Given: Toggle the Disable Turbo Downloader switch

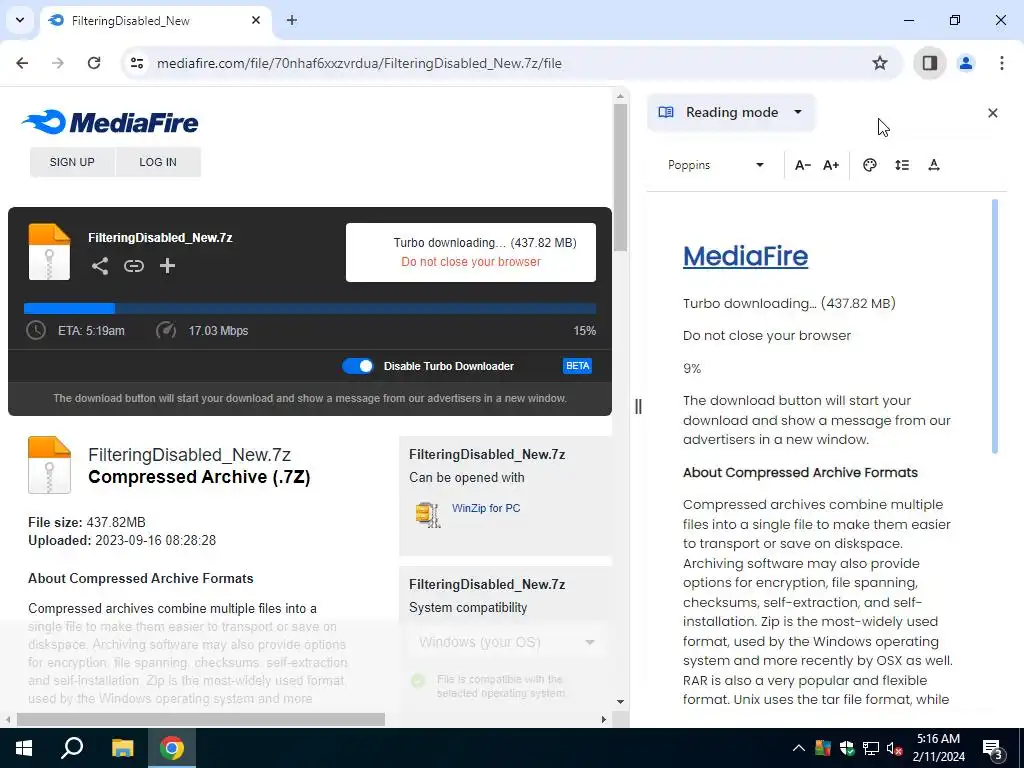Looking at the screenshot, I should 358,366.
